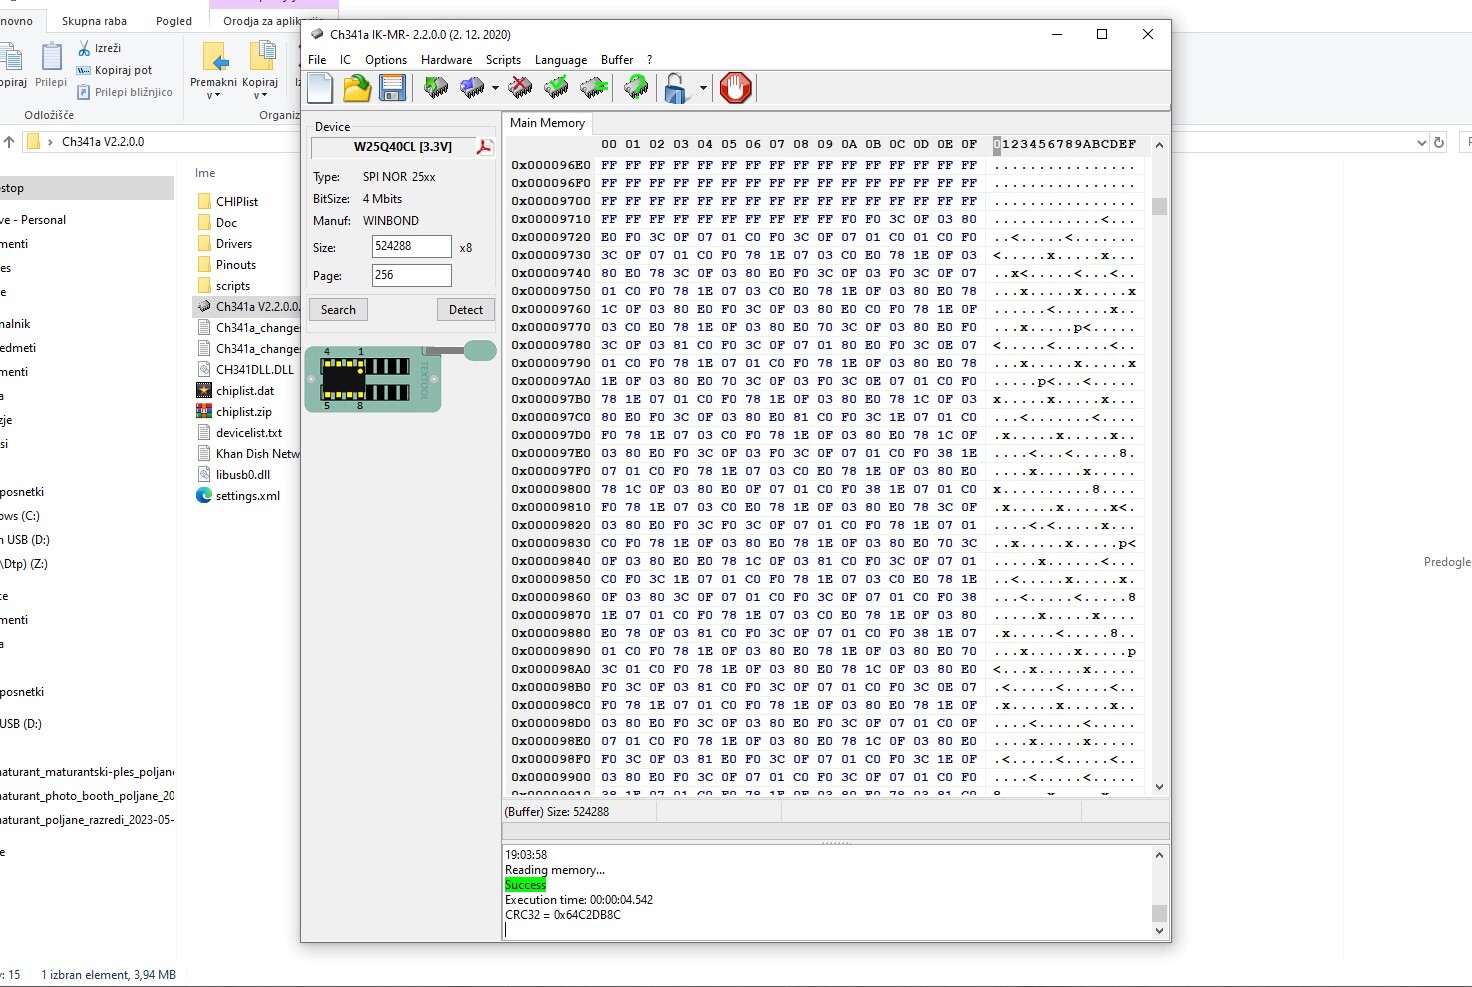
Task: Erase the chip using red X icon
Action: 520,88
